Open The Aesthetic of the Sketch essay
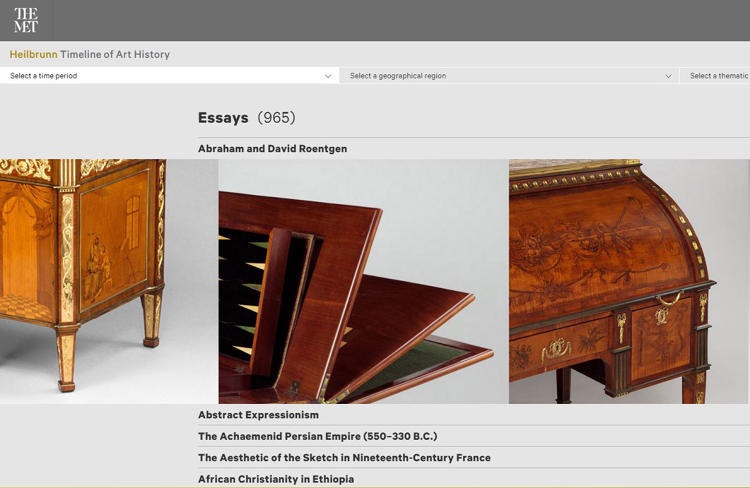Screen dimensions: 750x488 [x=344, y=458]
